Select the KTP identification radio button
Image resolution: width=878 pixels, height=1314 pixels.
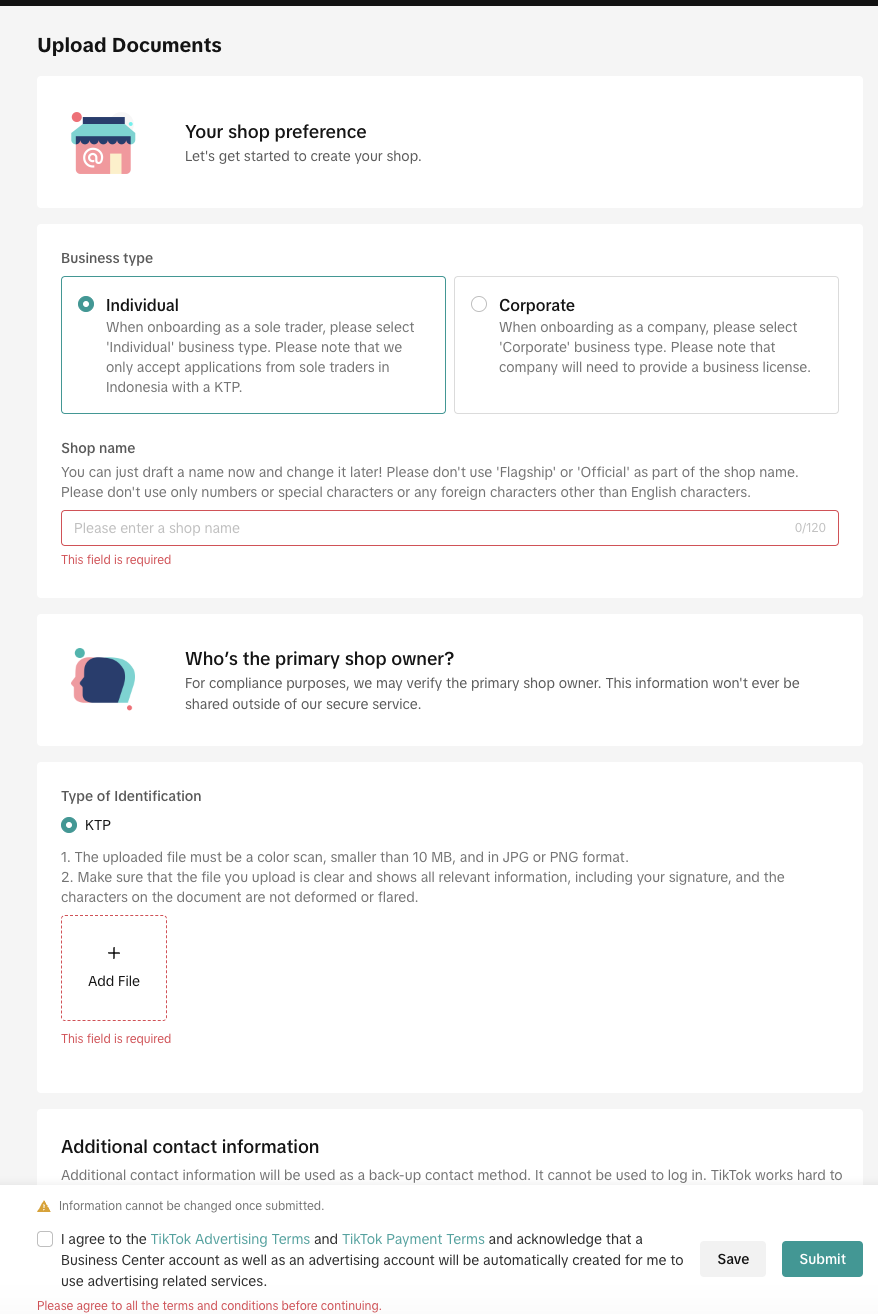69,825
